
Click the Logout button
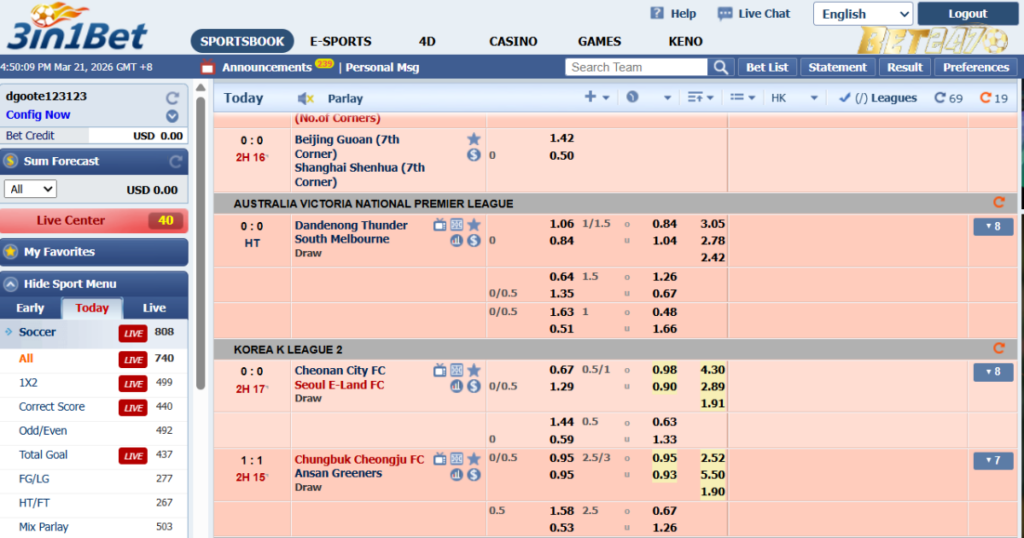click(x=967, y=14)
